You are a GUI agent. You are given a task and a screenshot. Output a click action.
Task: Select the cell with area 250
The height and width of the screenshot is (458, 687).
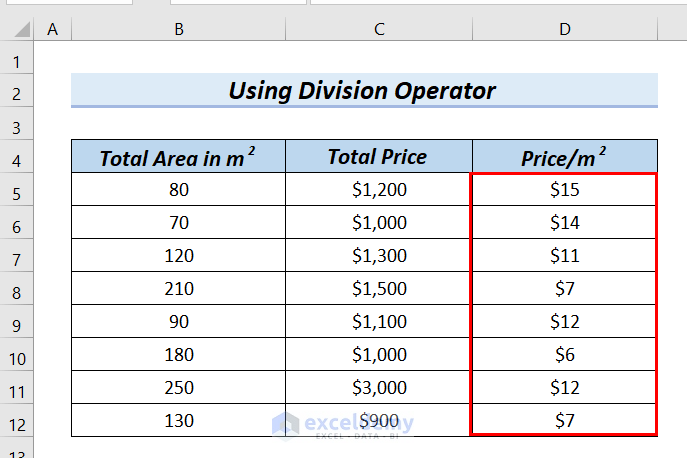(x=178, y=388)
